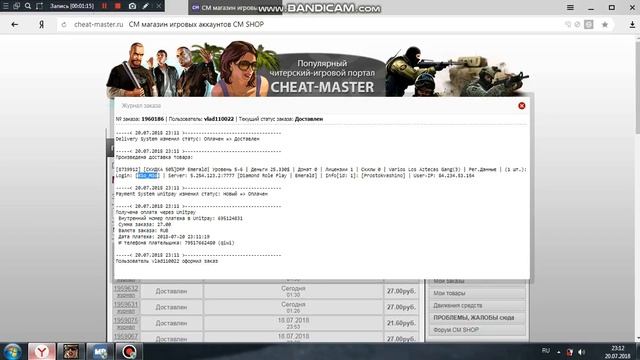The height and width of the screenshot is (360, 640).
Task: Bookmark the page with the star icon
Action: coord(605,24)
